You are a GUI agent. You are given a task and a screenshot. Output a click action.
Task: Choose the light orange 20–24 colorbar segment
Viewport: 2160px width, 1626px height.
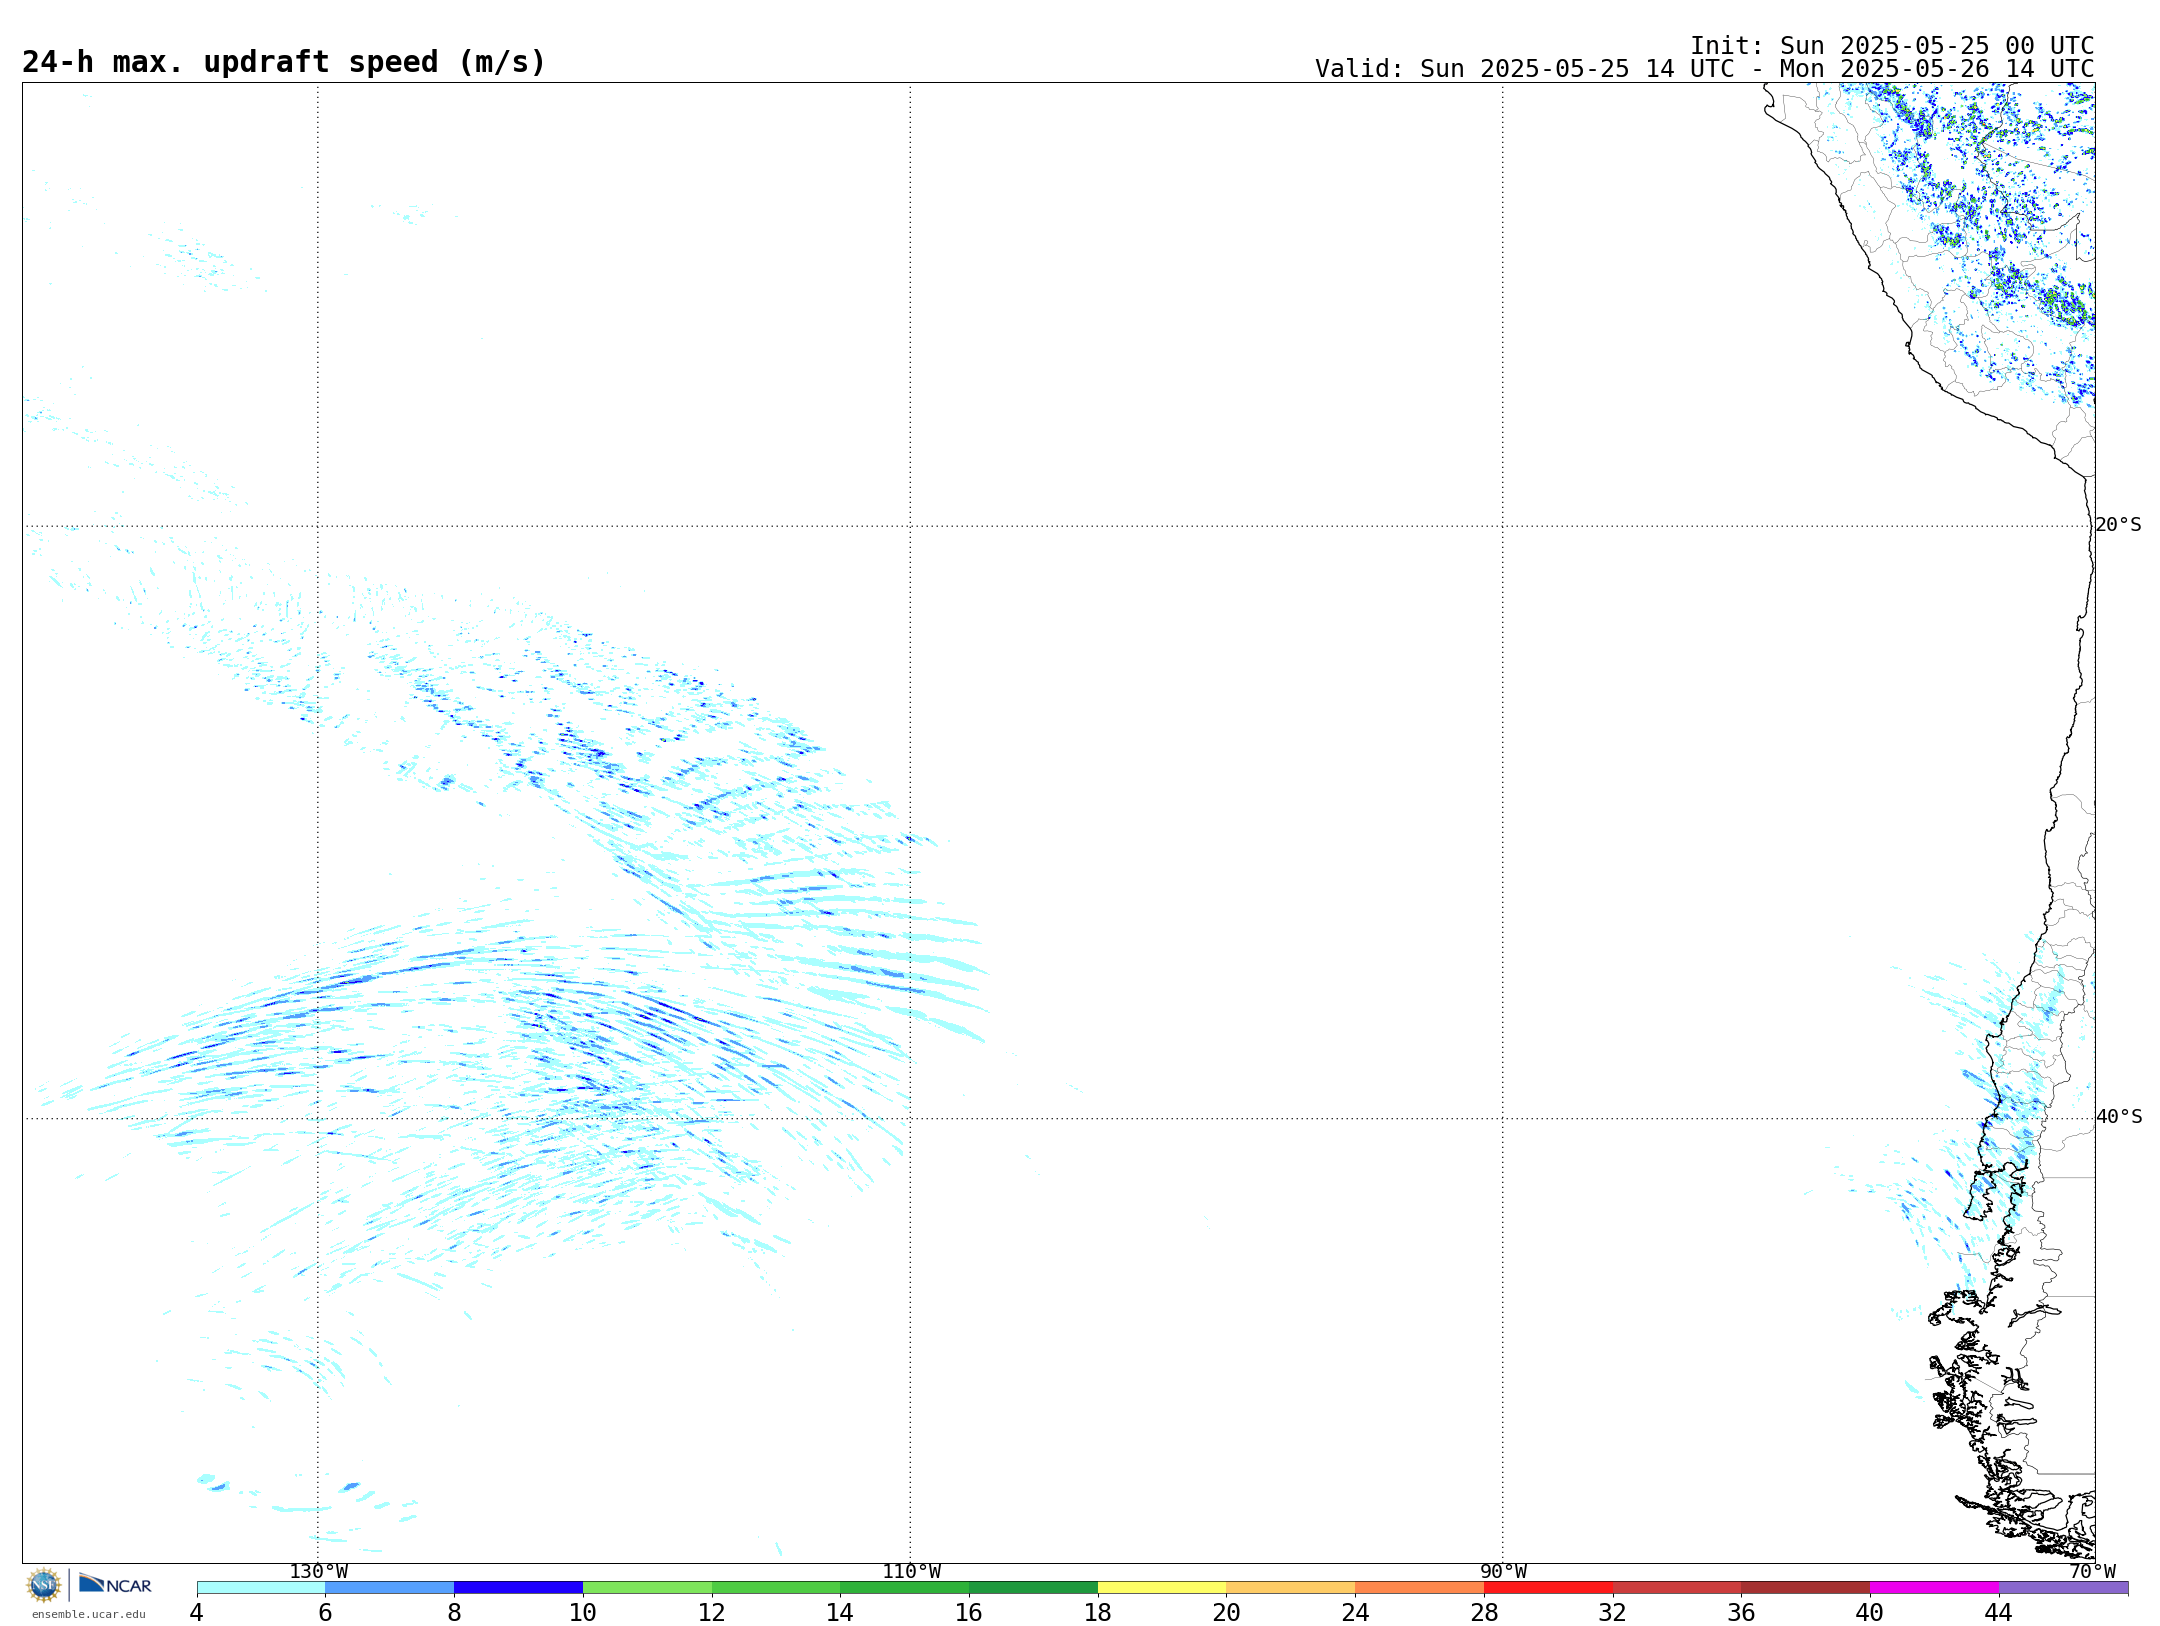[1291, 1588]
